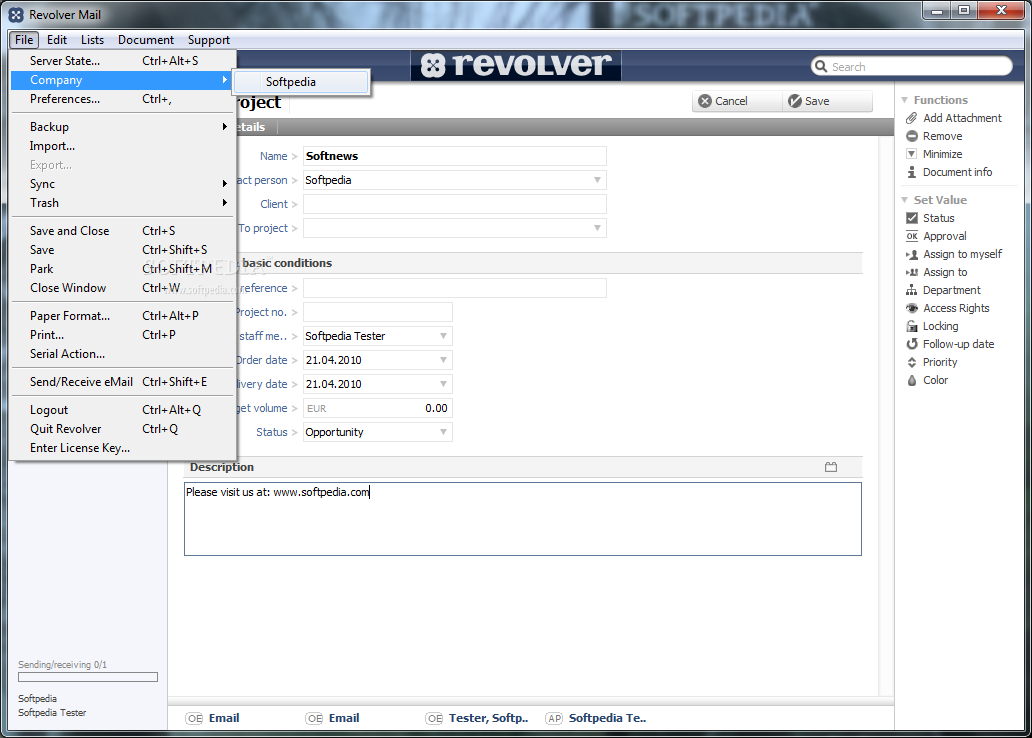
Task: Click the Name field containing Softnews
Action: (x=454, y=156)
